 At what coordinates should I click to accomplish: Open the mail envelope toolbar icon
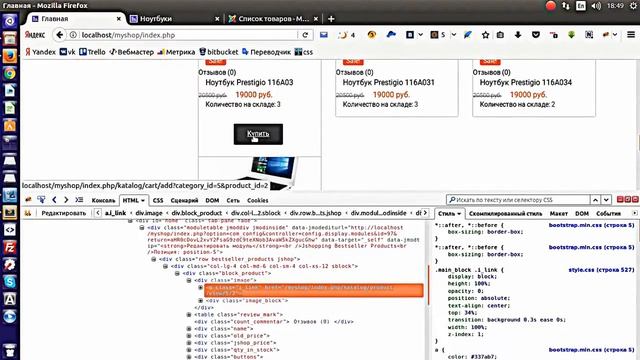pyautogui.click(x=324, y=35)
